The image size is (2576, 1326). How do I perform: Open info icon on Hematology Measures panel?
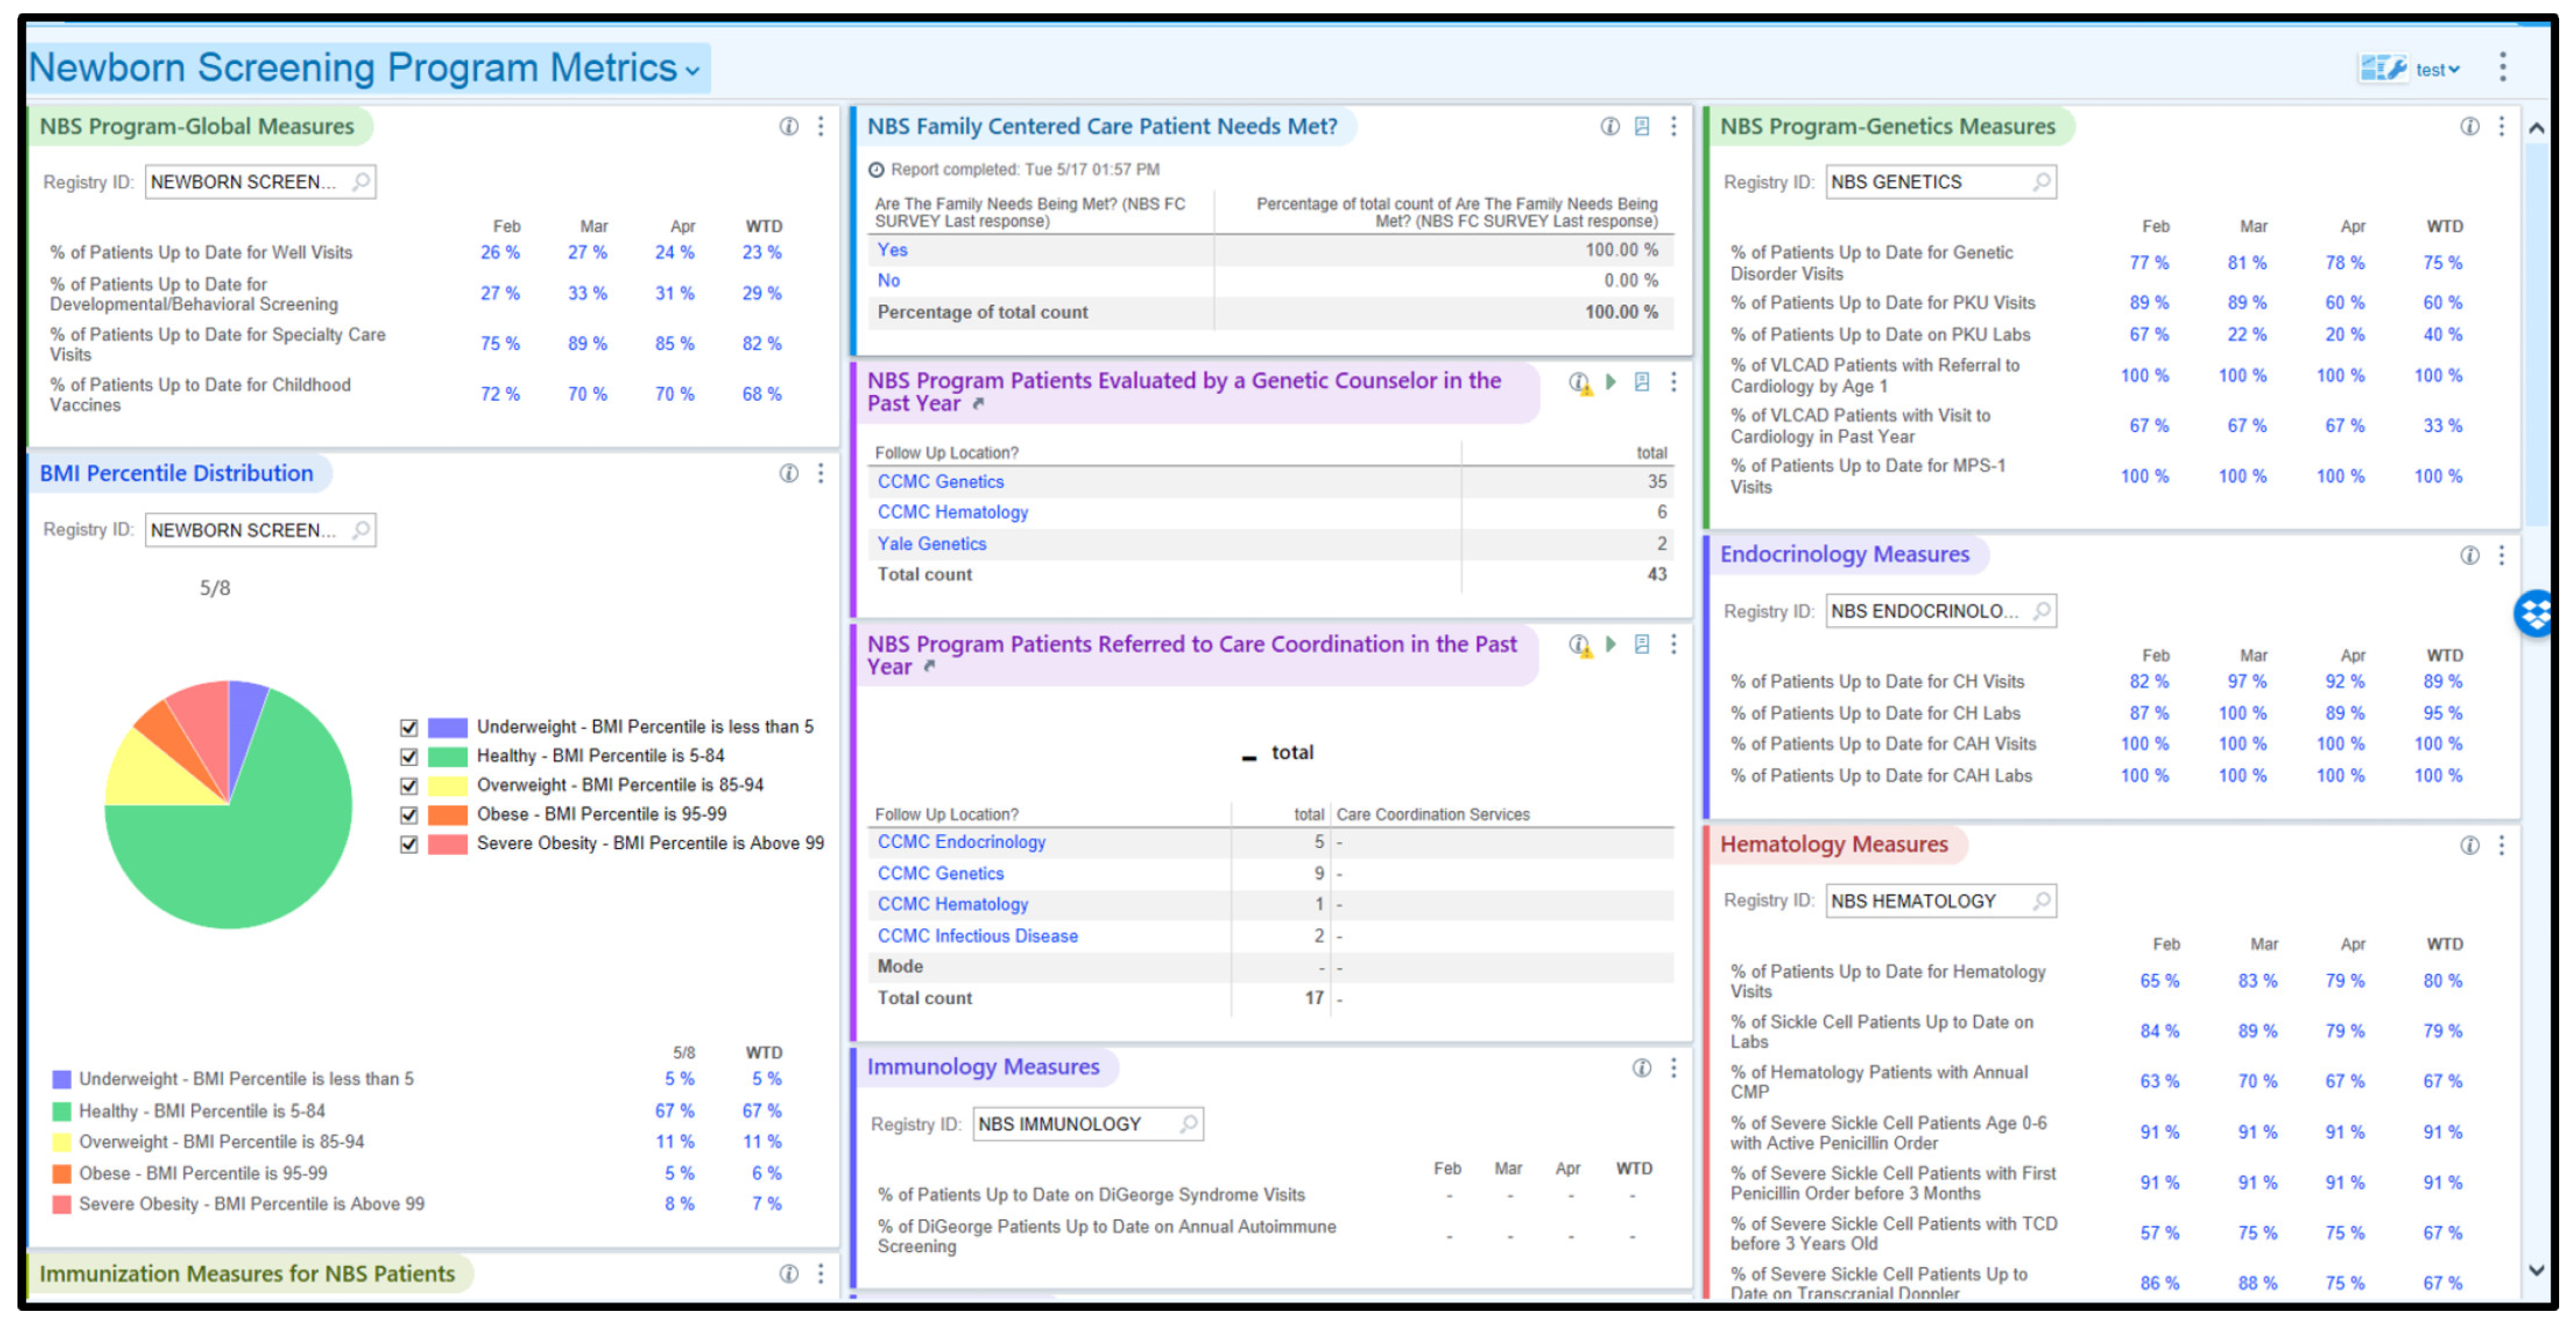(x=2469, y=846)
